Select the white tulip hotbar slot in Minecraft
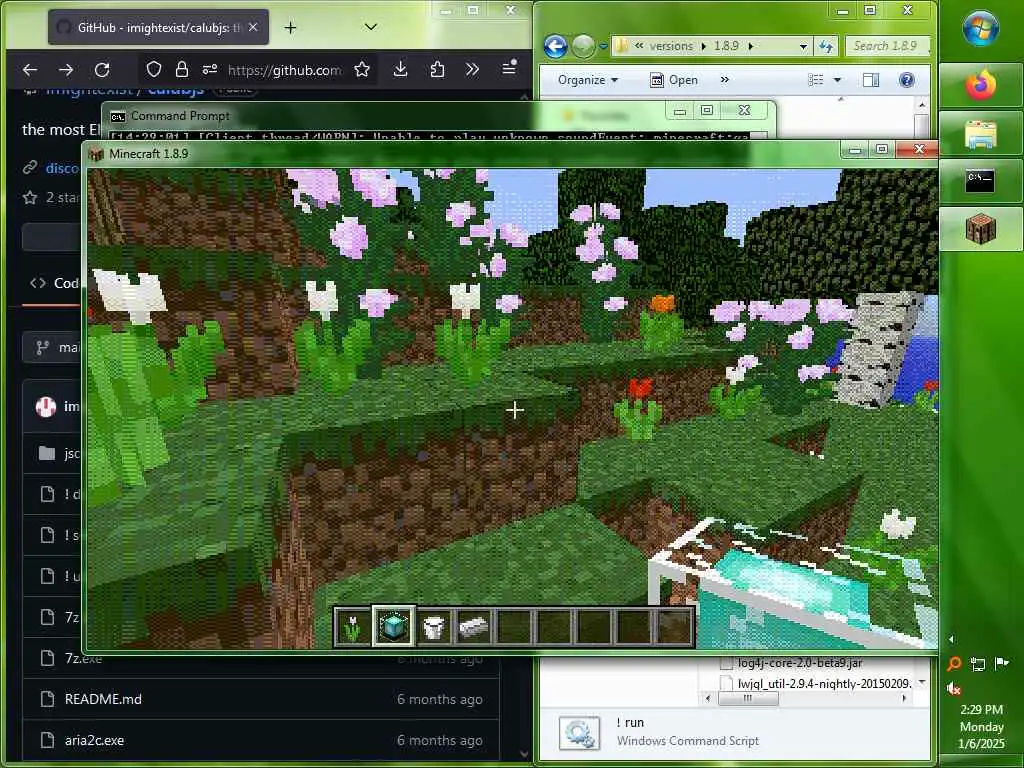Viewport: 1024px width, 768px height. point(353,627)
